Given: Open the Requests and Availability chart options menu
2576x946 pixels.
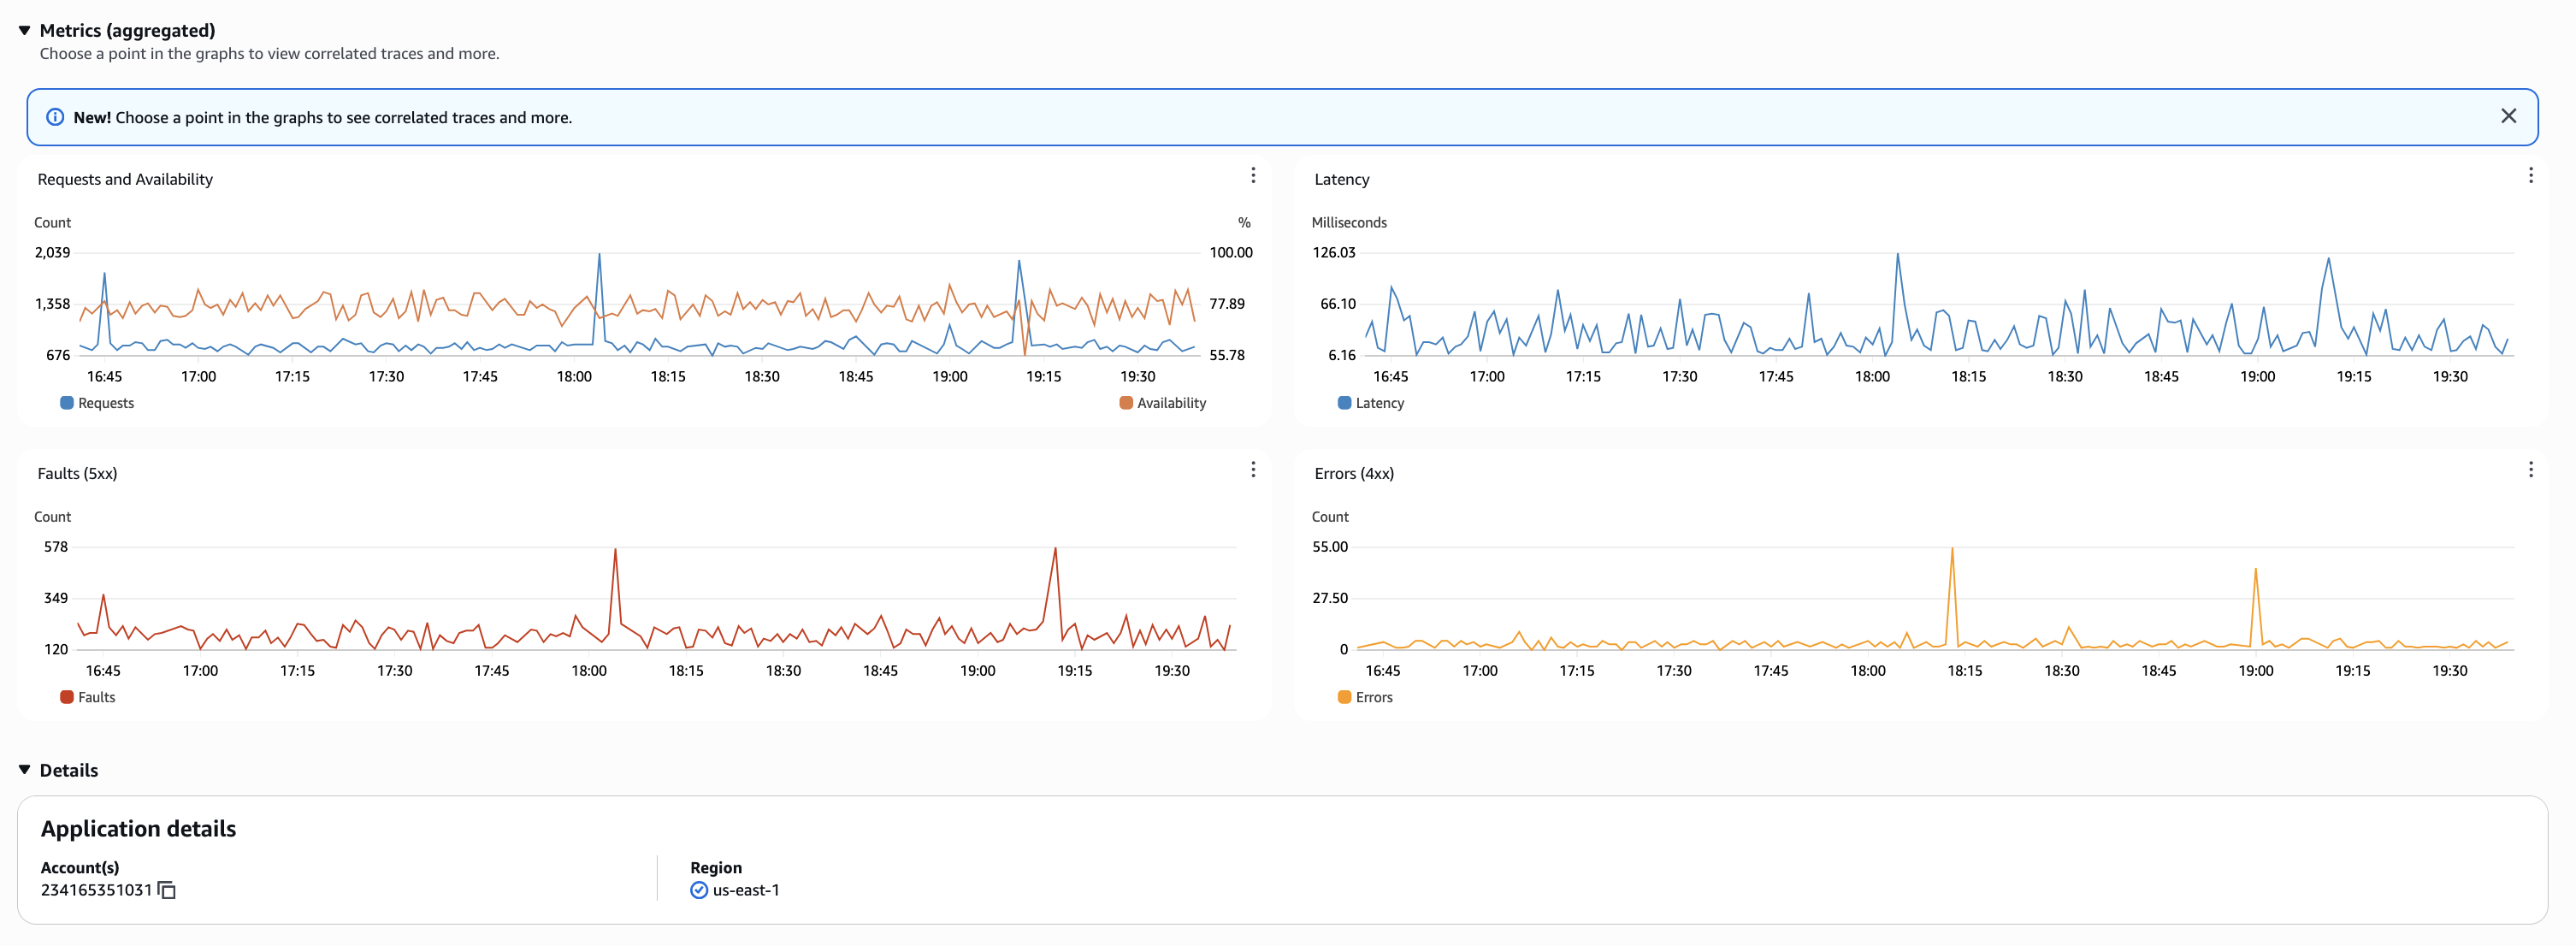Looking at the screenshot, I should coord(1253,175).
